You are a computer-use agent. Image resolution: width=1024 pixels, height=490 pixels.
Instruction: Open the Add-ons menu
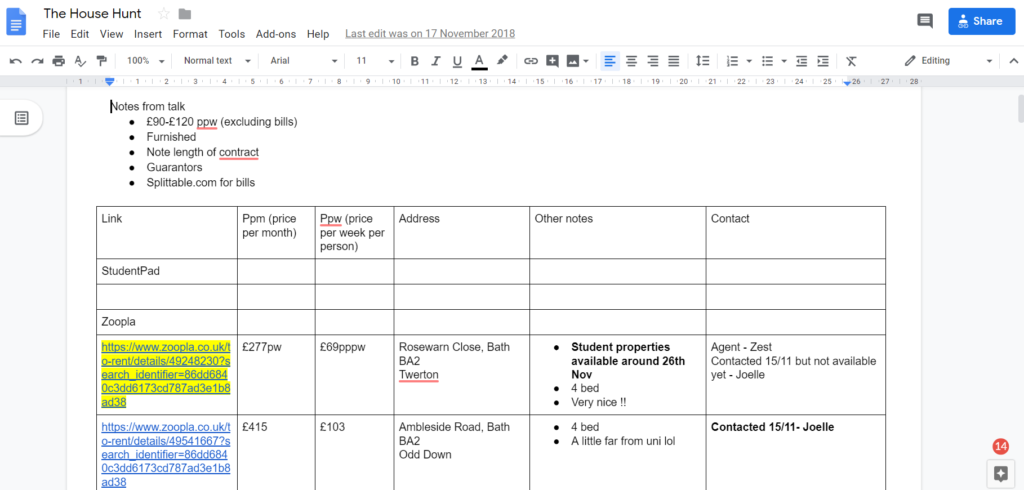[x=276, y=34]
